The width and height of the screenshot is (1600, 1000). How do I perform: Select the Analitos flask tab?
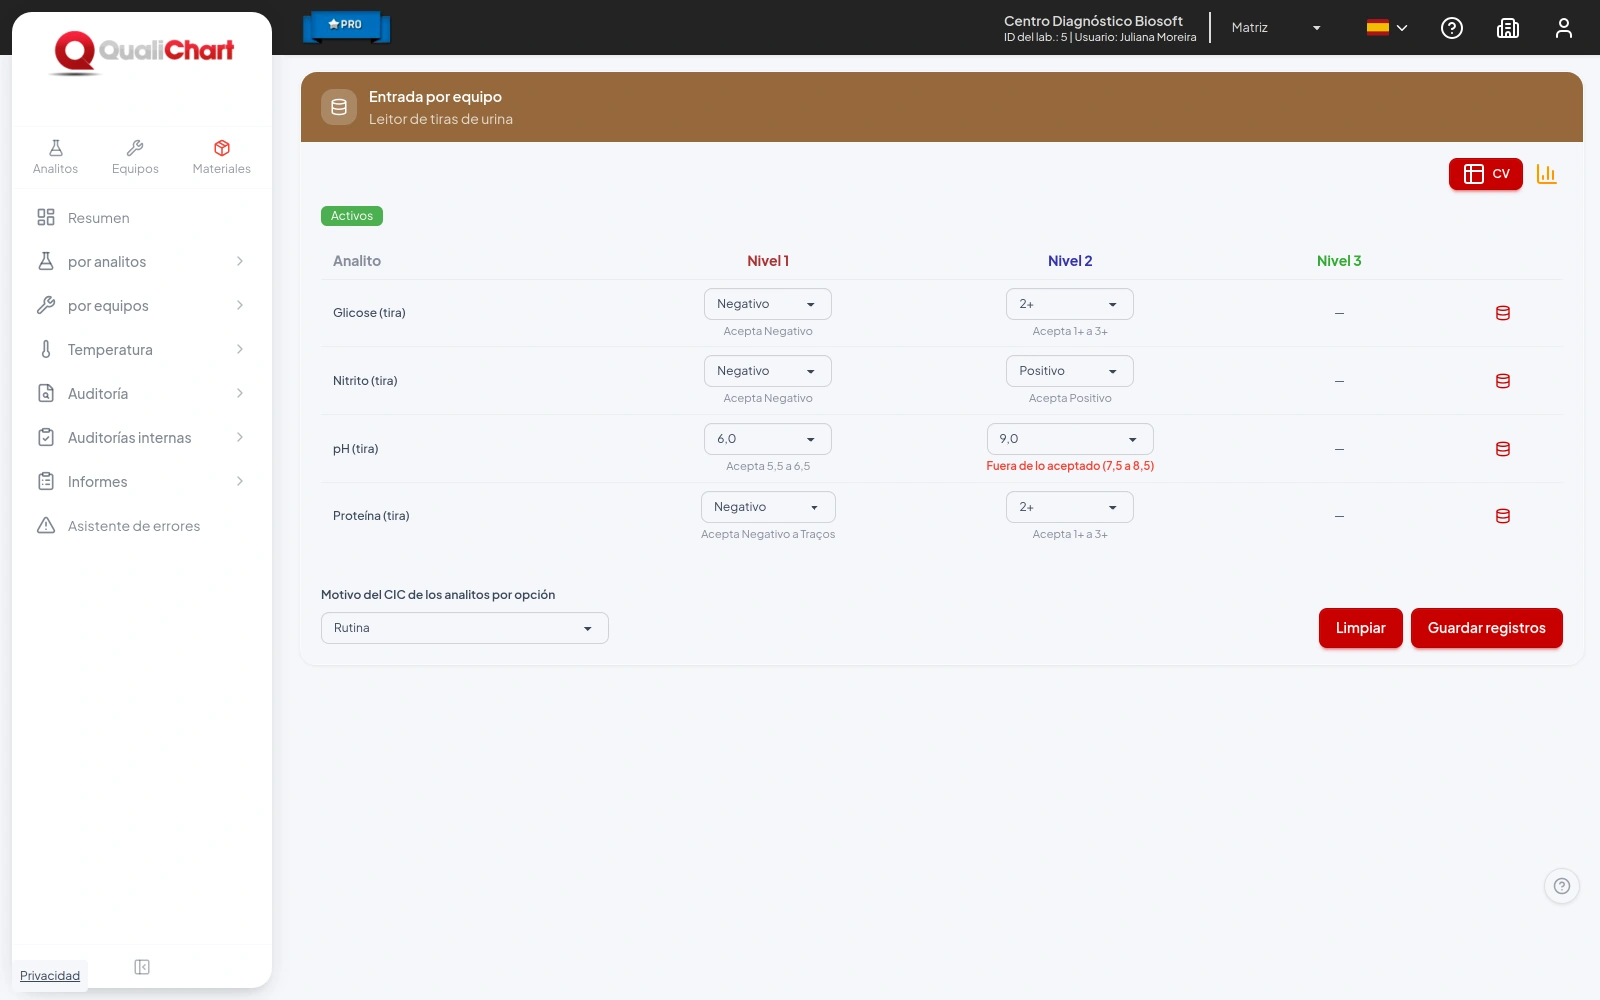(55, 157)
